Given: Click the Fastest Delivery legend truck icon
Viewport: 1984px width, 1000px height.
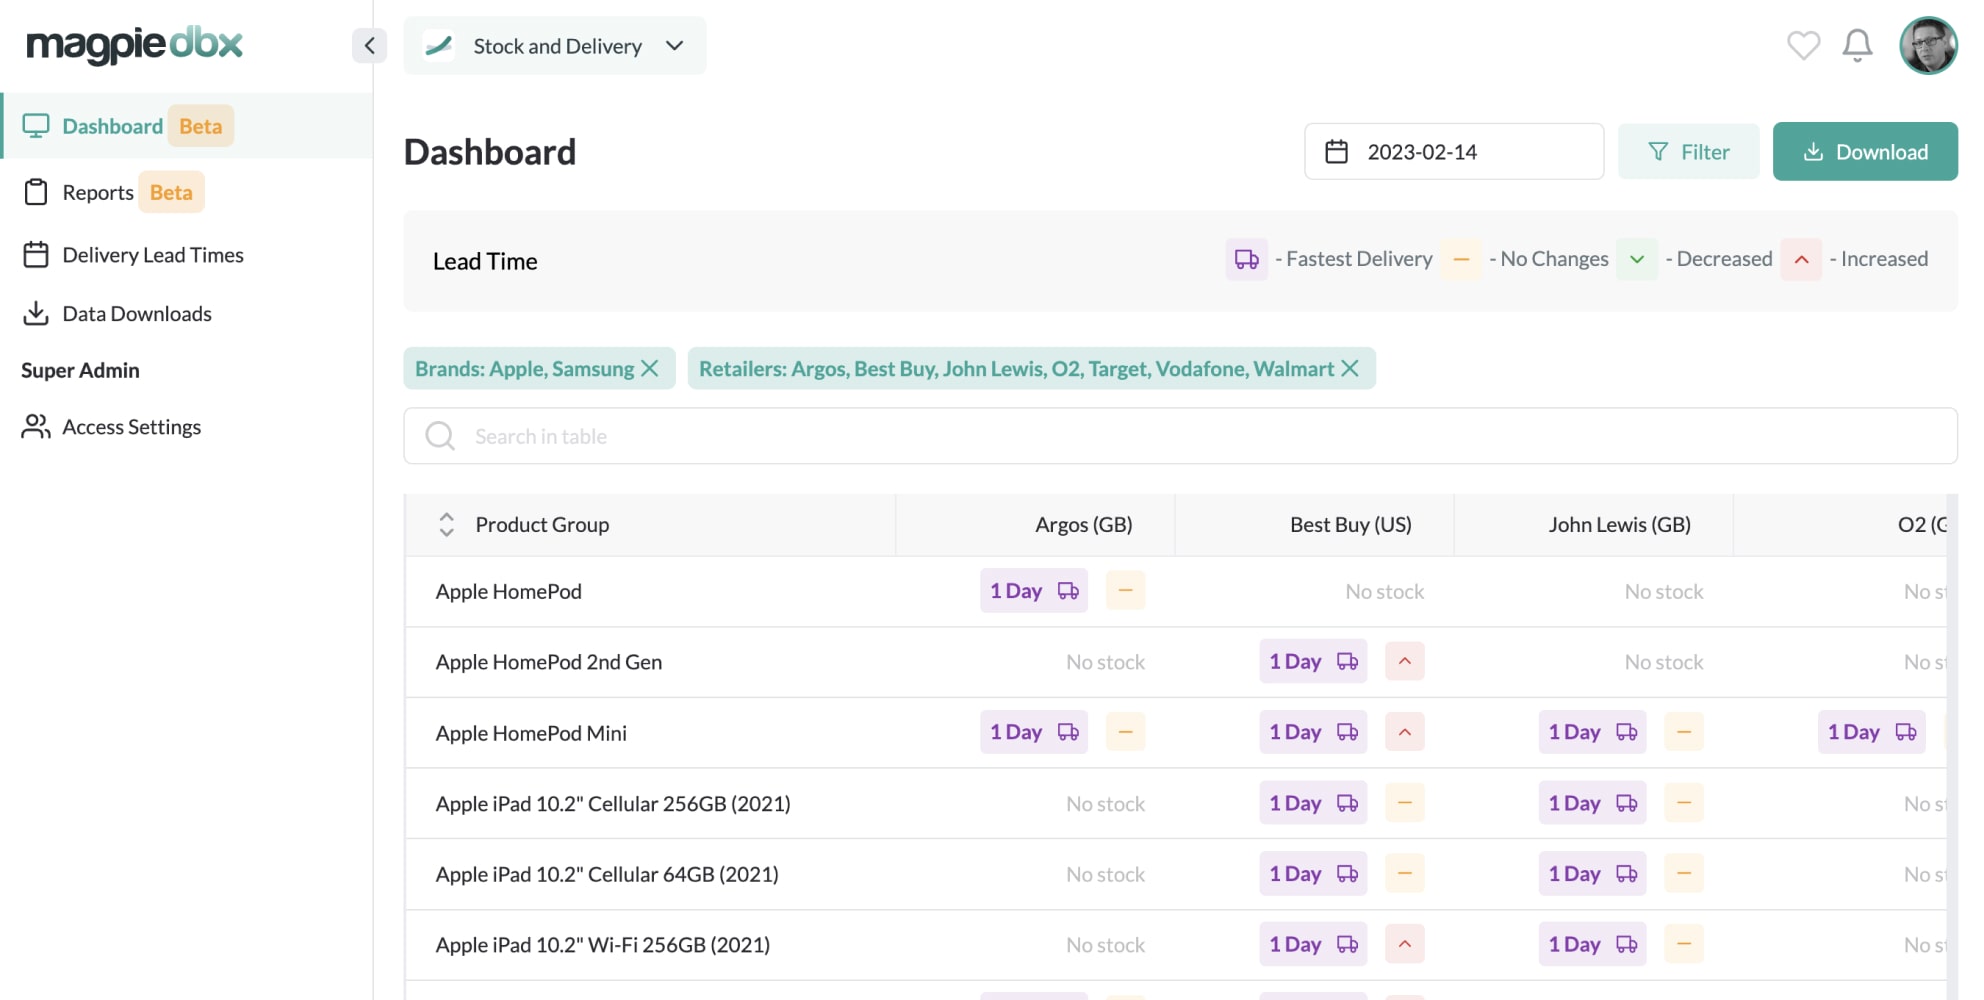Looking at the screenshot, I should pos(1246,259).
